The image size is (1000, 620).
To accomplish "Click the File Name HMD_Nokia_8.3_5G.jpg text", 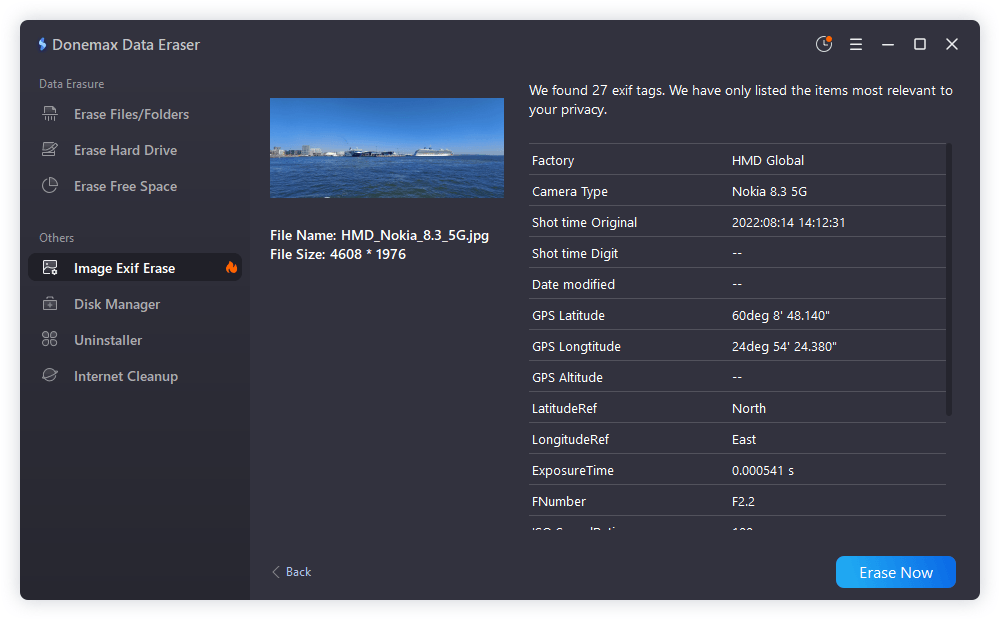I will pyautogui.click(x=379, y=235).
